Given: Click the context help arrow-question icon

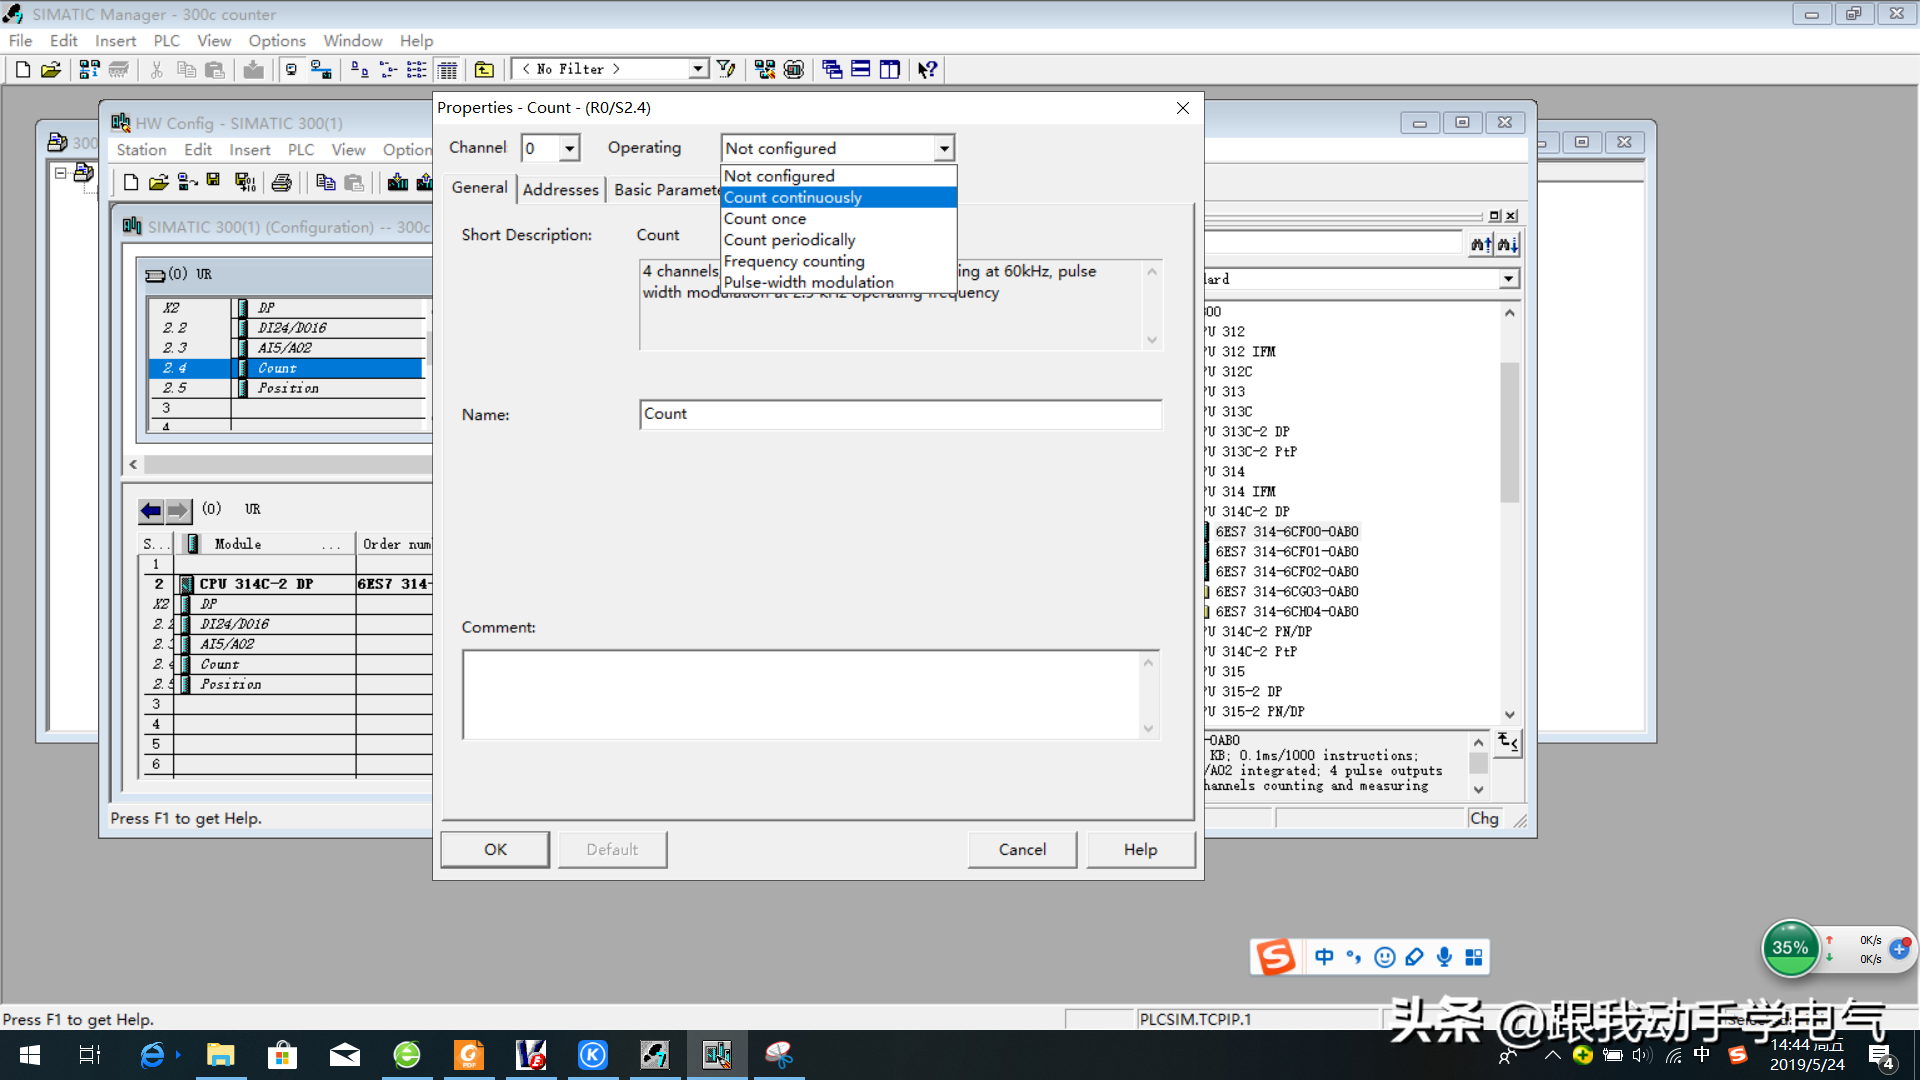Looking at the screenshot, I should coord(927,69).
